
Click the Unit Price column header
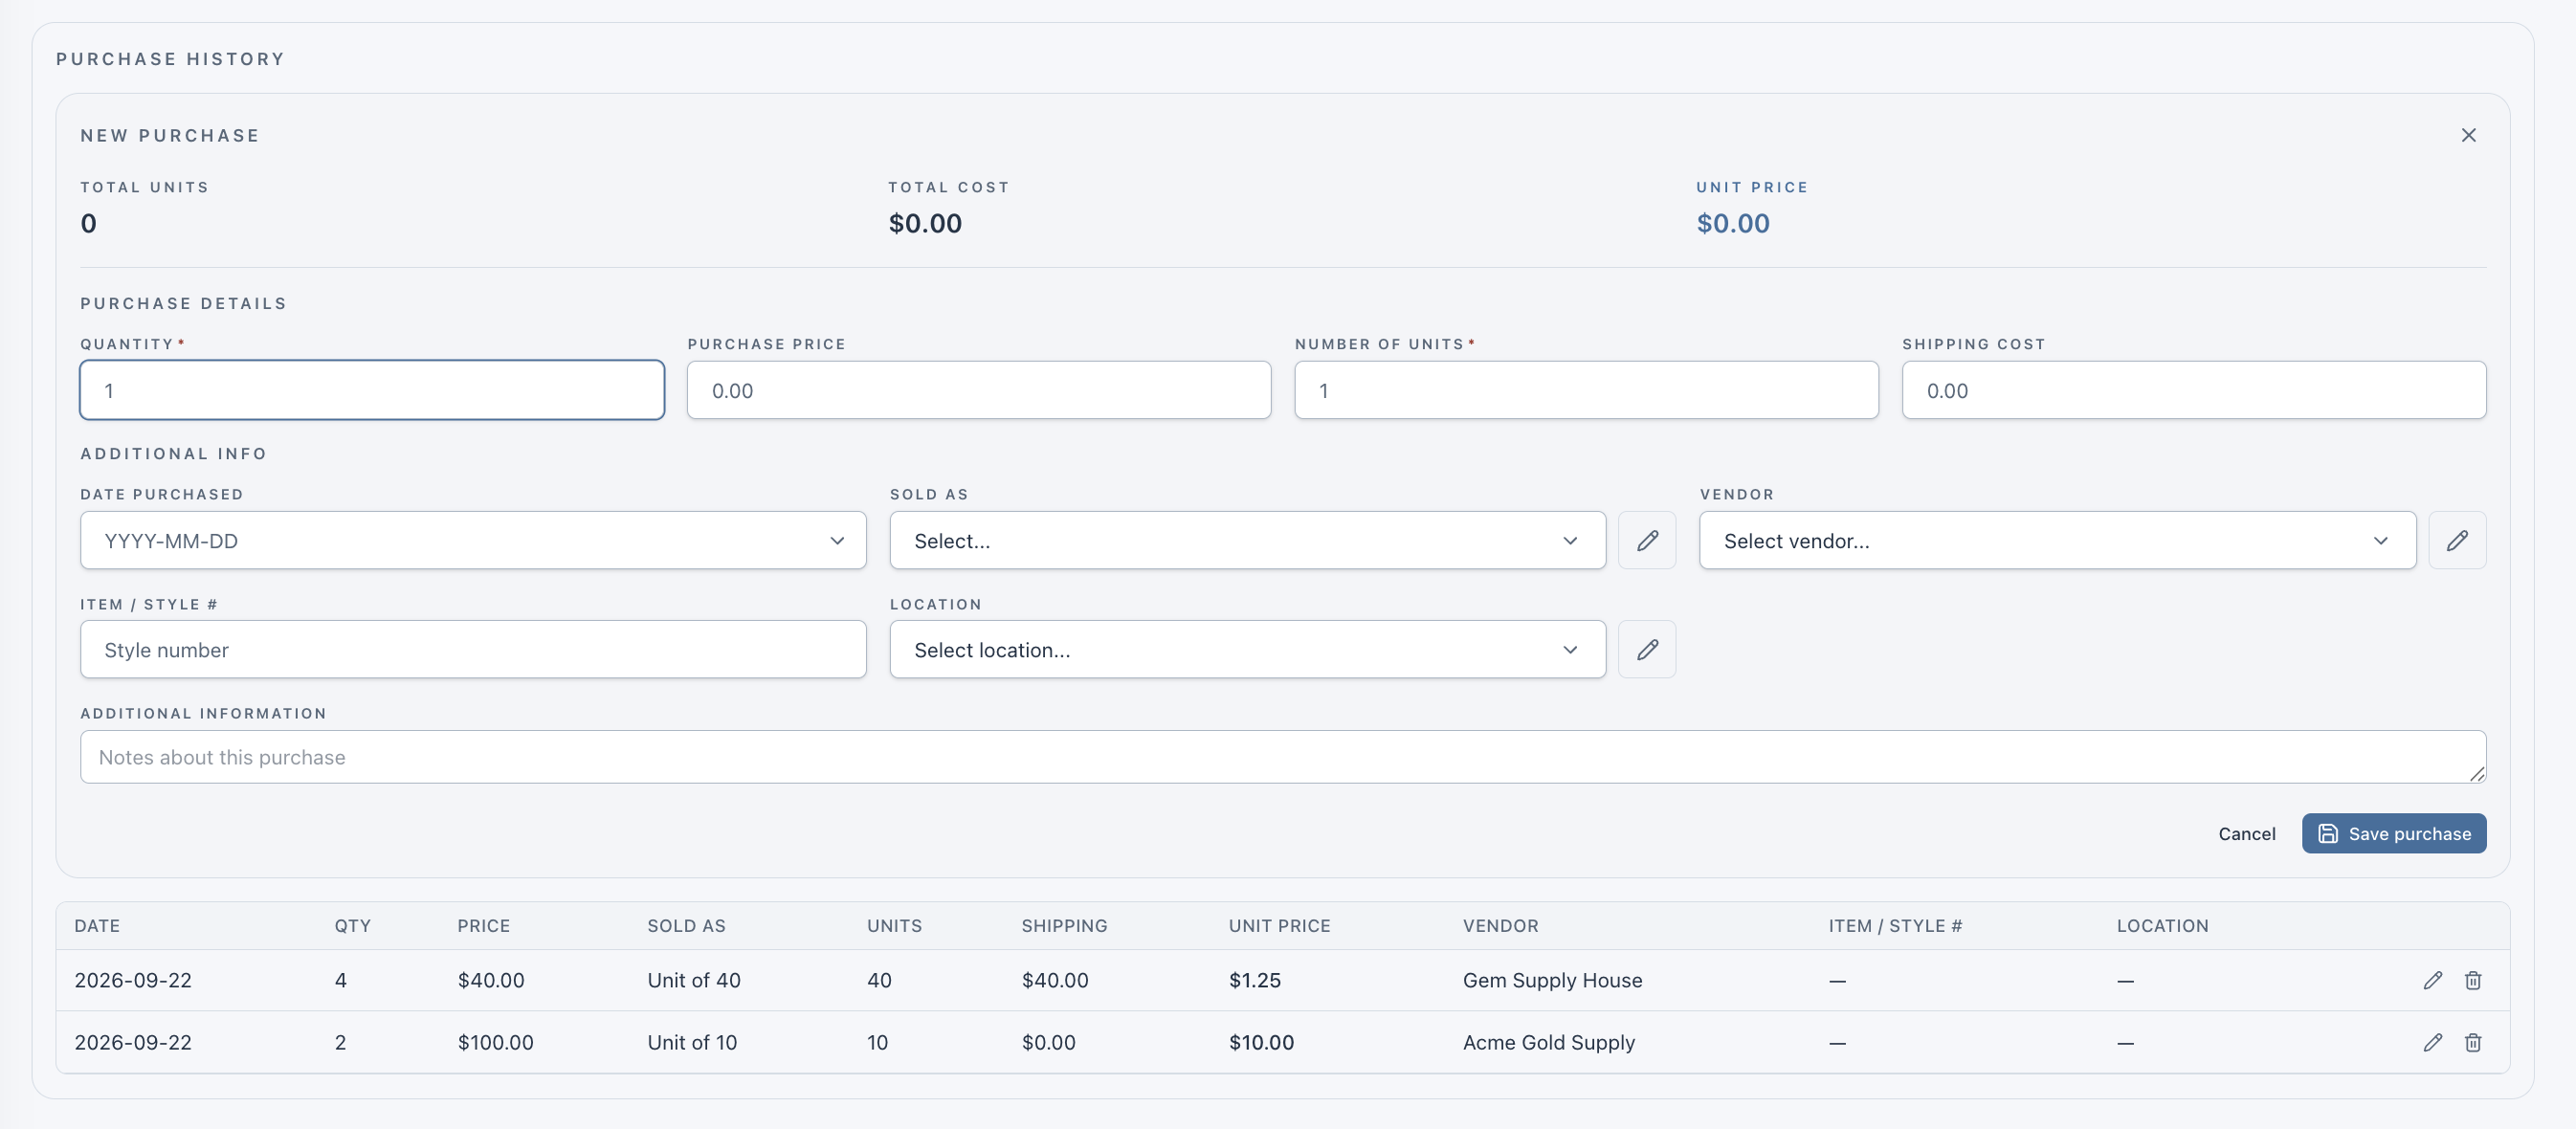pyautogui.click(x=1279, y=926)
